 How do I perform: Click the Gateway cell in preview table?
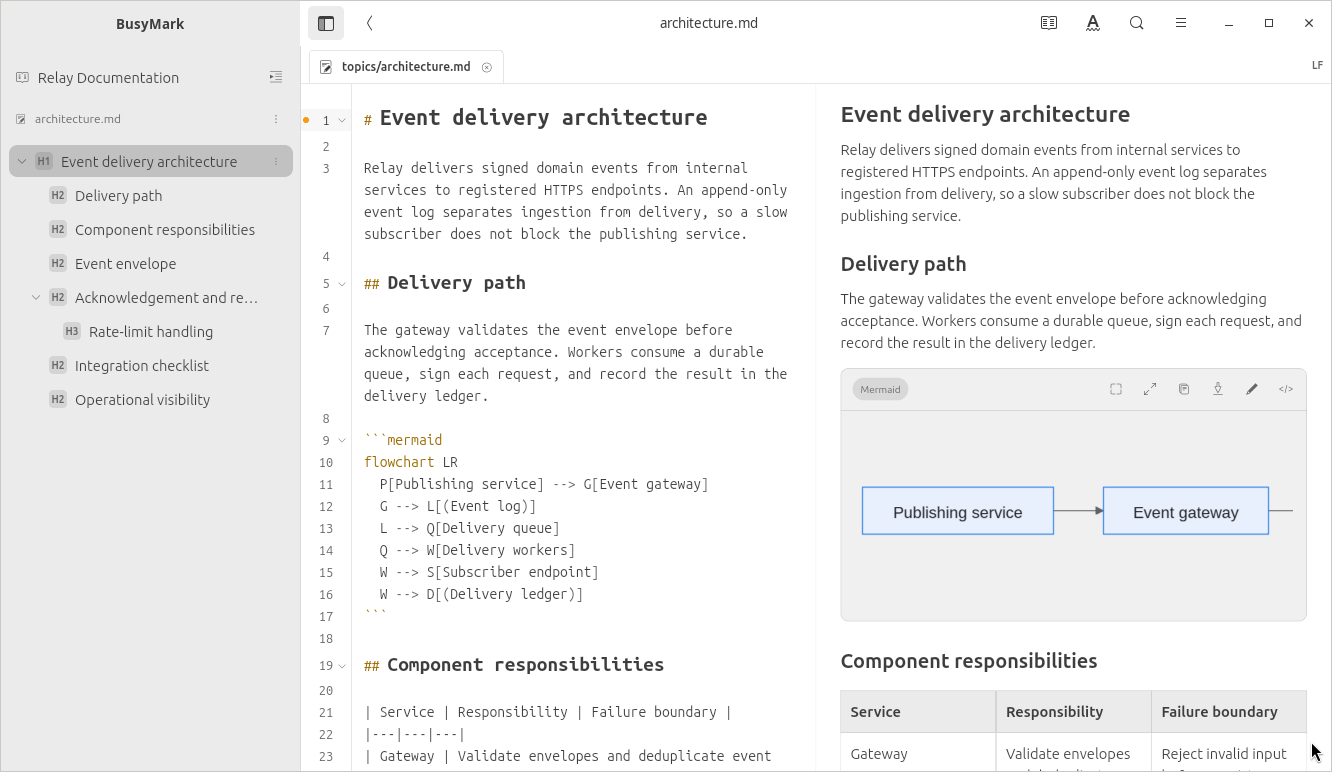(x=879, y=754)
